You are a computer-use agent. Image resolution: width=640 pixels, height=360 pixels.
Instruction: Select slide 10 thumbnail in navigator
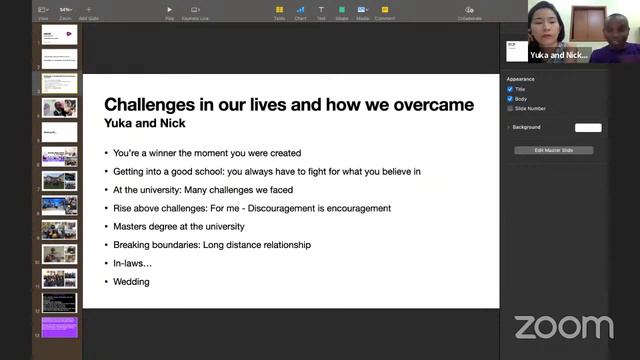[x=60, y=254]
